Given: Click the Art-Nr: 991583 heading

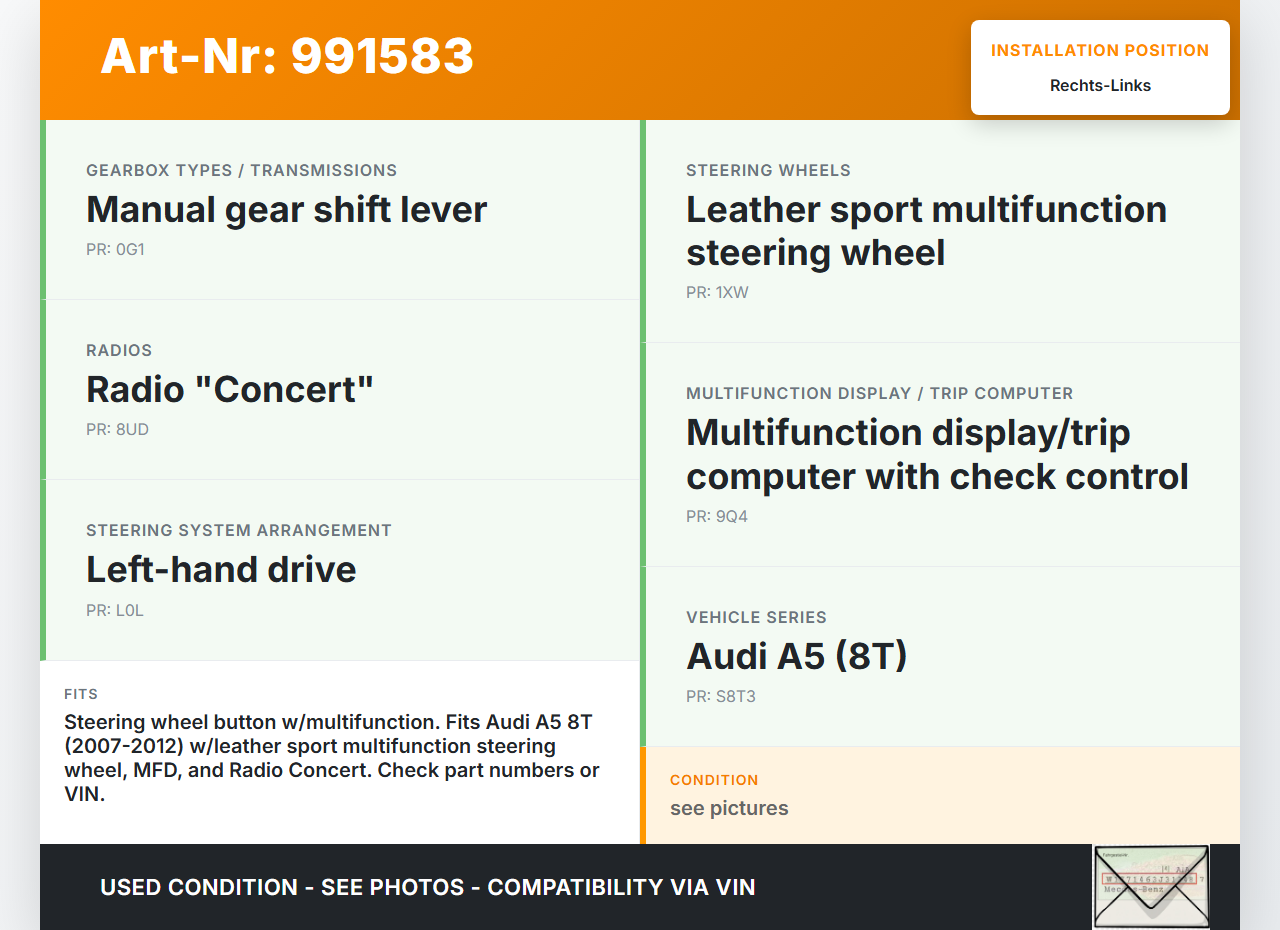Looking at the screenshot, I should [x=287, y=56].
